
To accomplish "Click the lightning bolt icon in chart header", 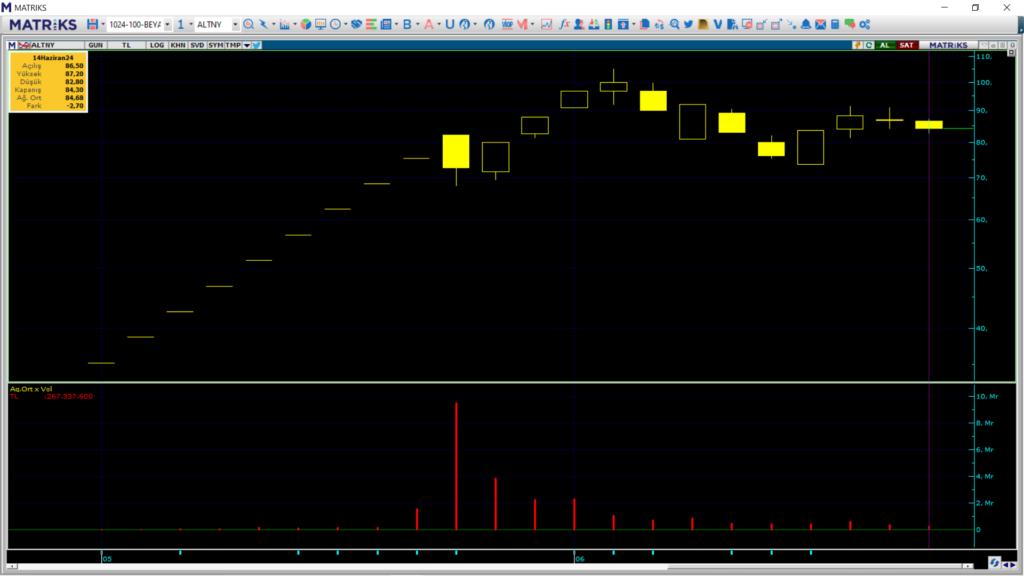I will (857, 45).
